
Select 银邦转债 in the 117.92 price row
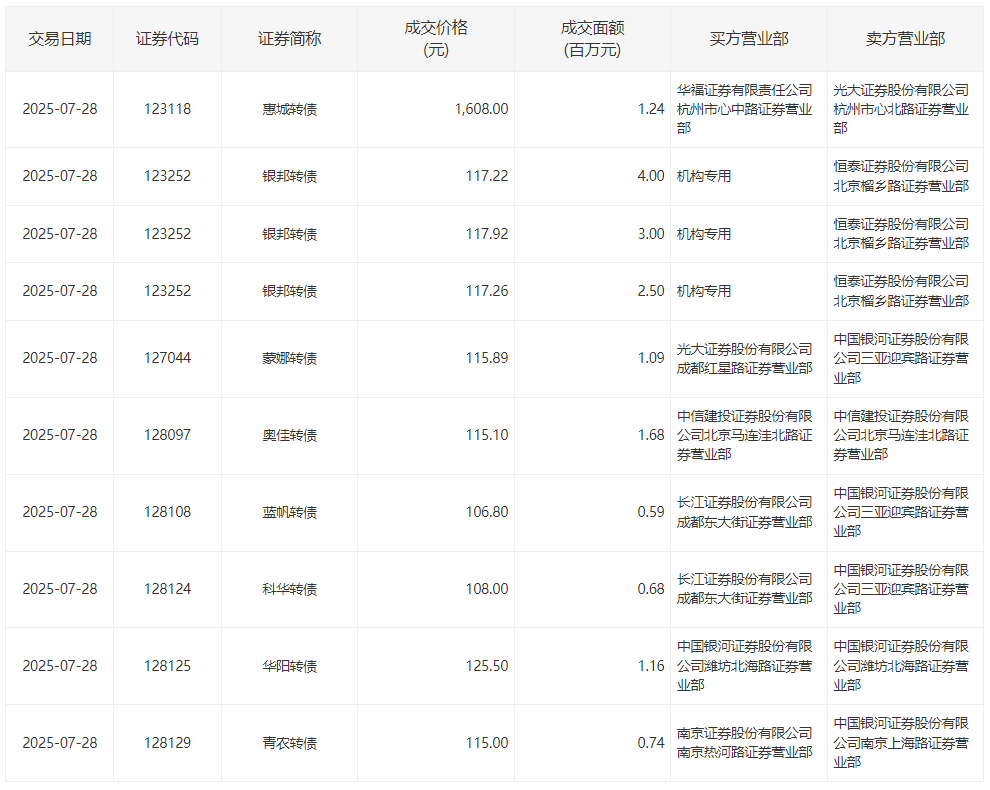[x=289, y=234]
